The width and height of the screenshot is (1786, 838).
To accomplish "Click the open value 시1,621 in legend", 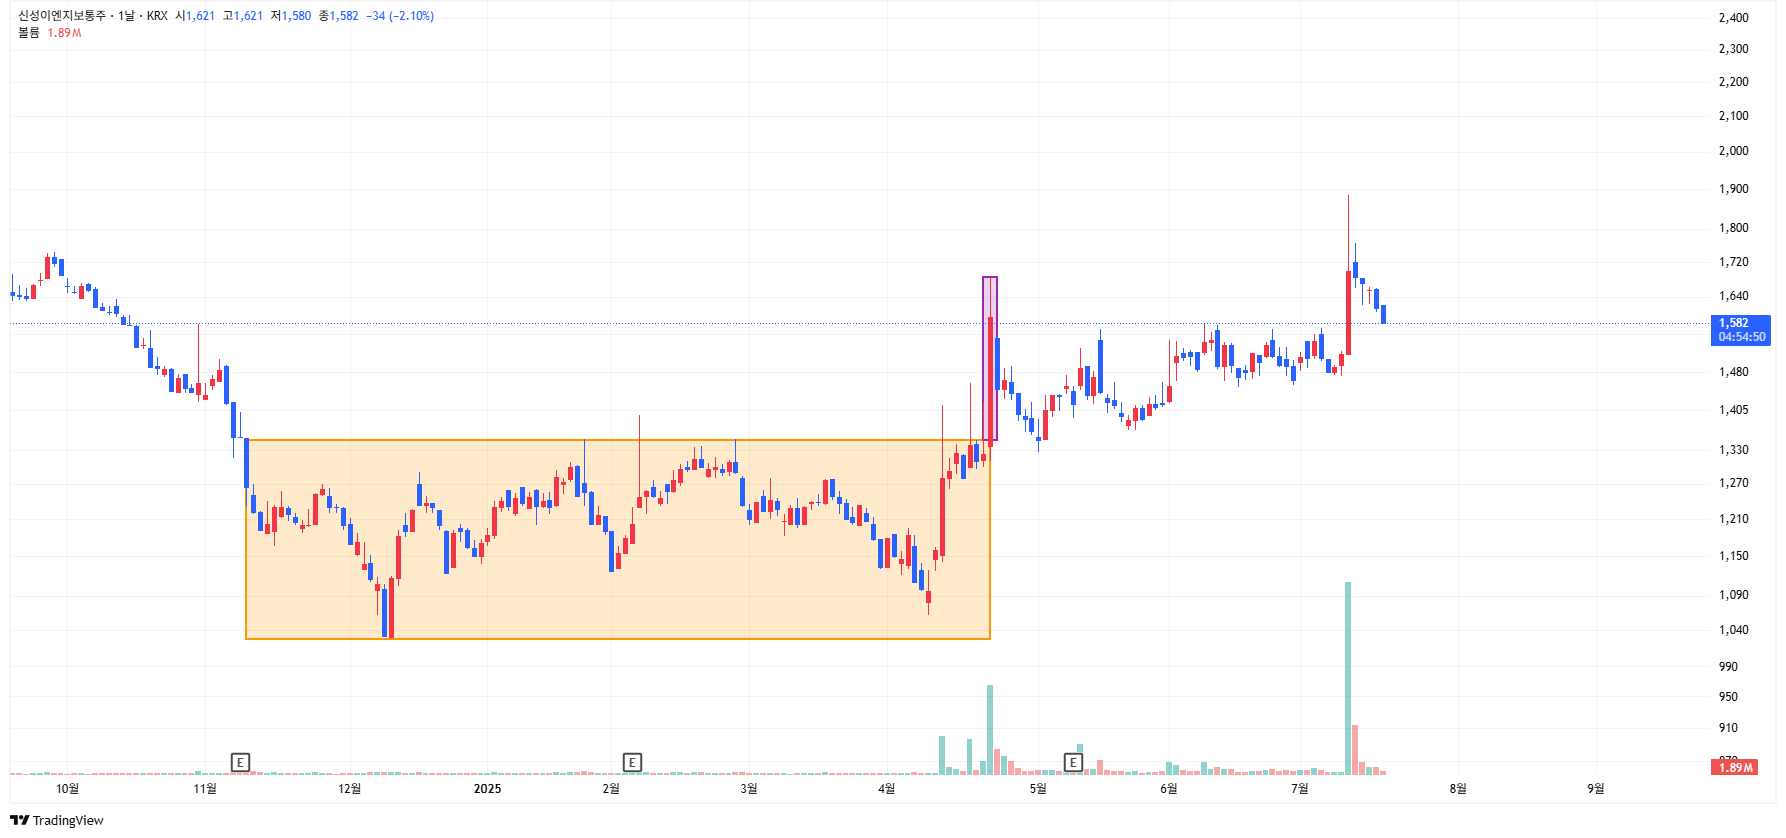I will (195, 16).
